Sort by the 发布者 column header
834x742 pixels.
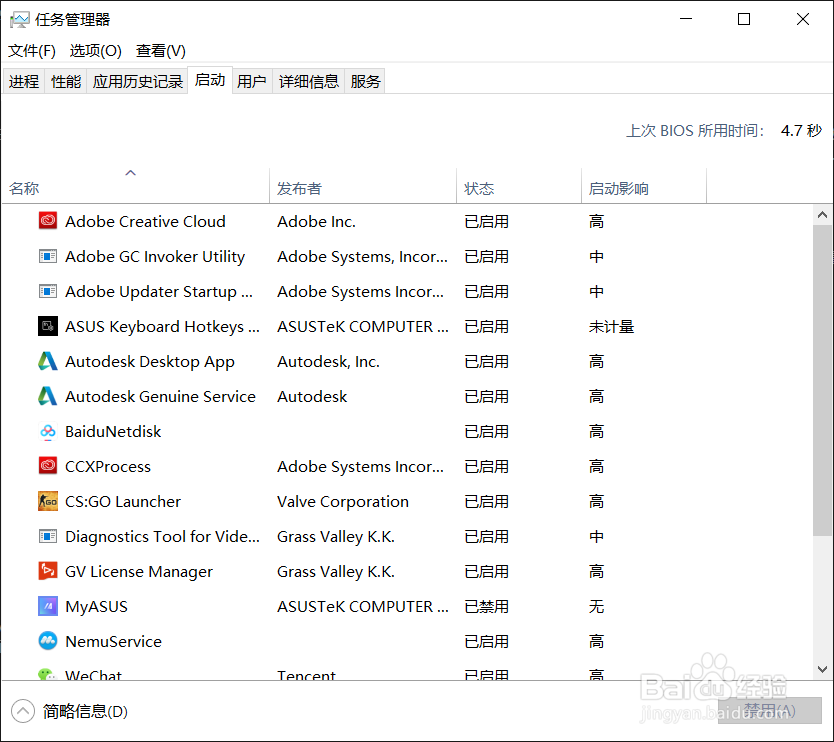[363, 186]
